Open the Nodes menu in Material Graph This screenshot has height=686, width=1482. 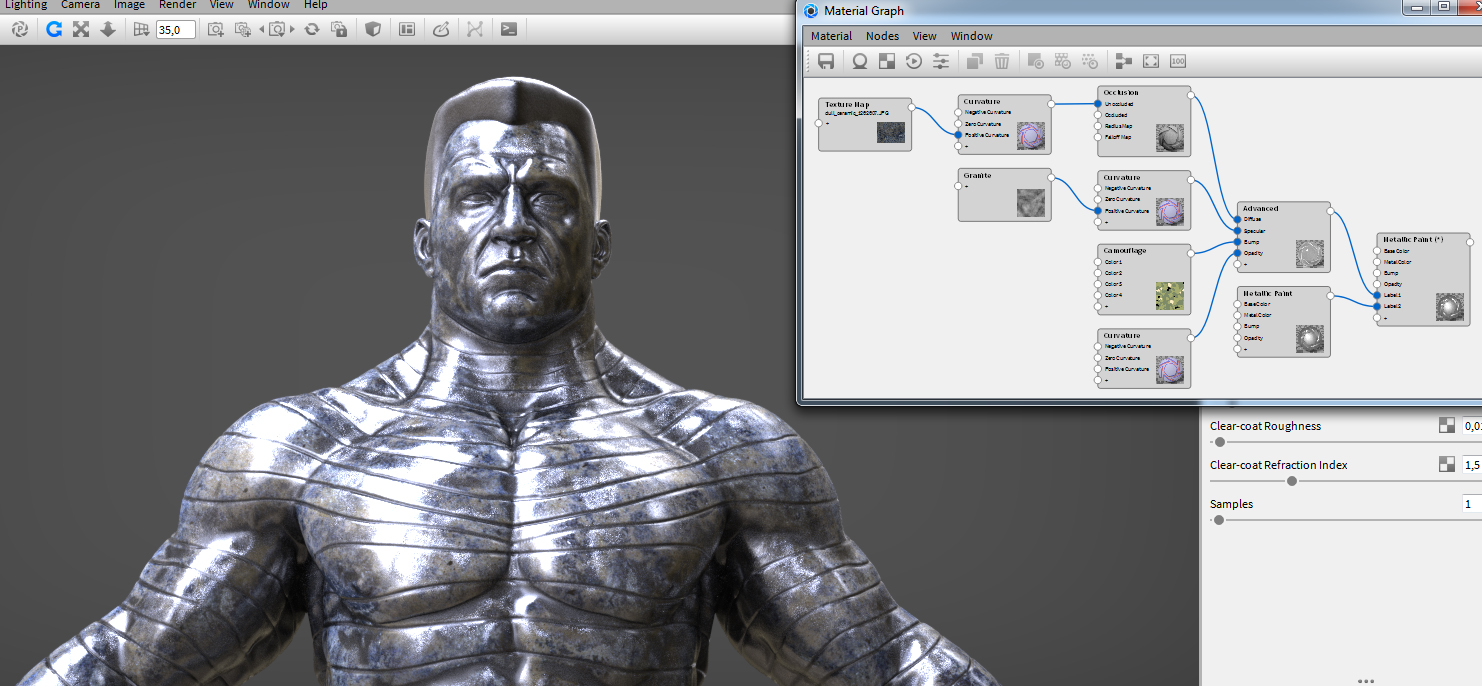click(x=882, y=36)
